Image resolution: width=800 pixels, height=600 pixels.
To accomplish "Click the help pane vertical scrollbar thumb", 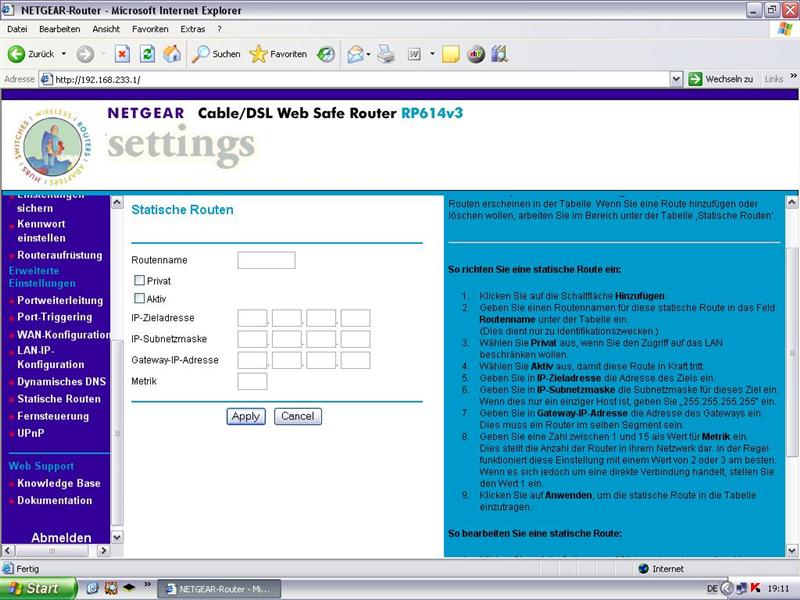I will (x=792, y=352).
